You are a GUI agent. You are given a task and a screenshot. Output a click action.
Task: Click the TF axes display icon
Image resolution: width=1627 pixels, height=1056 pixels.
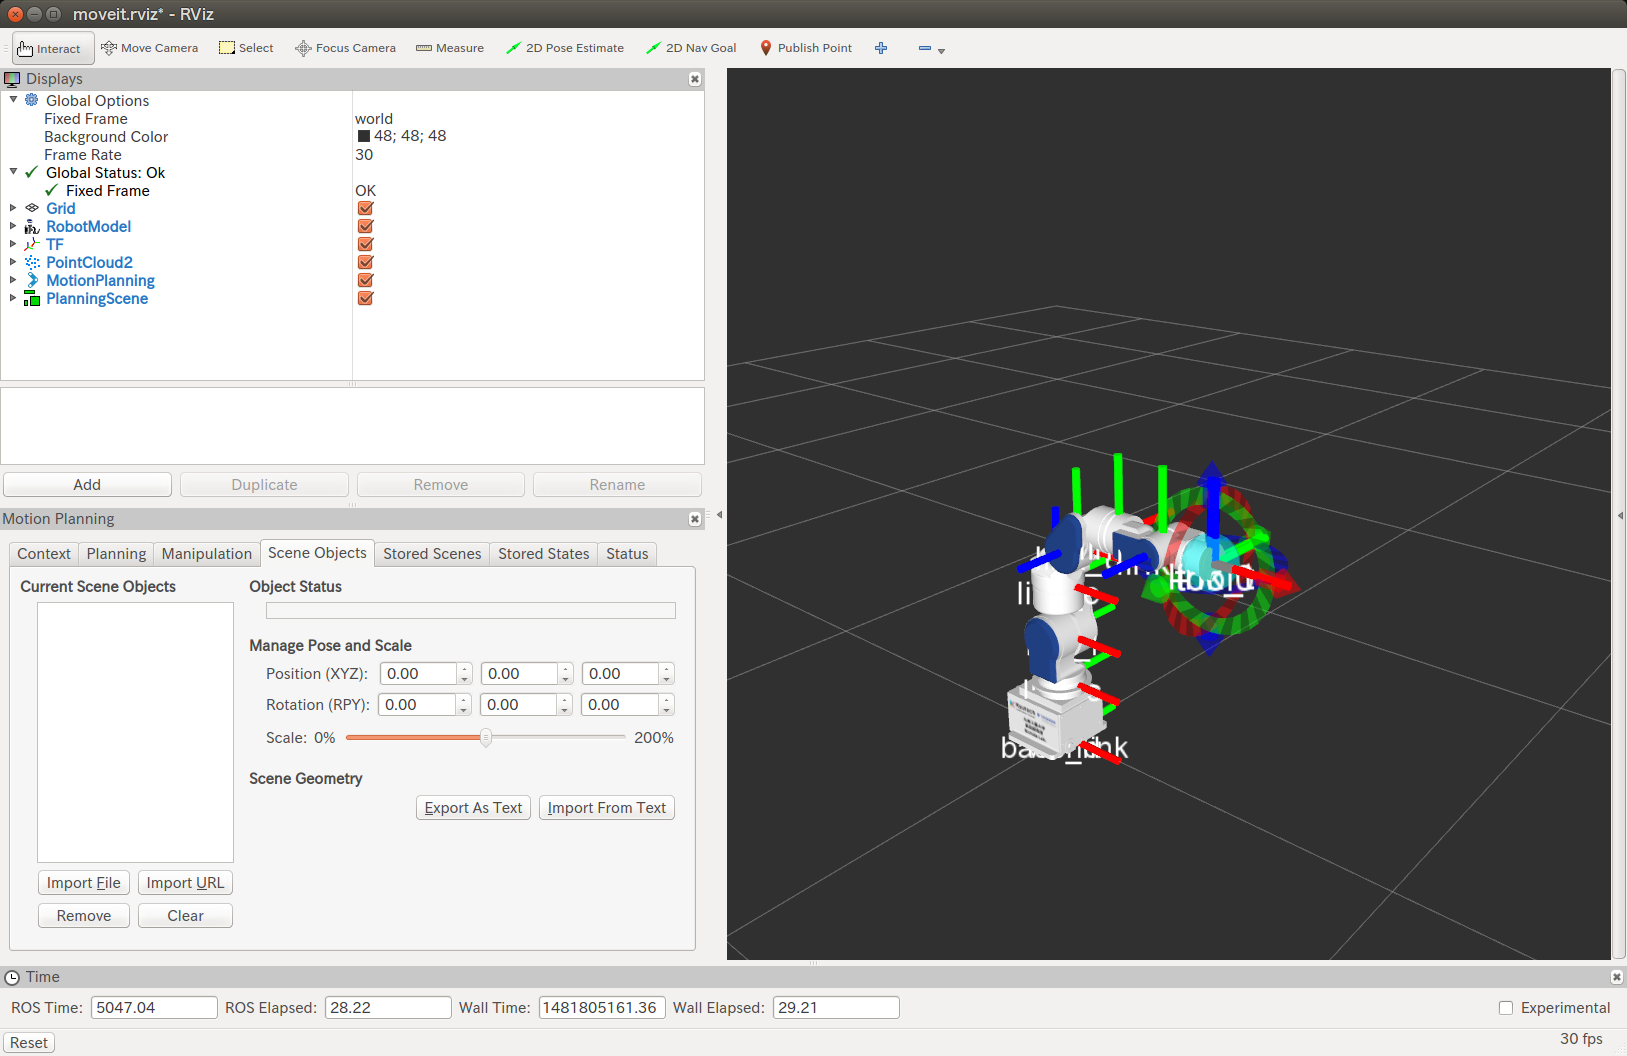(x=32, y=244)
